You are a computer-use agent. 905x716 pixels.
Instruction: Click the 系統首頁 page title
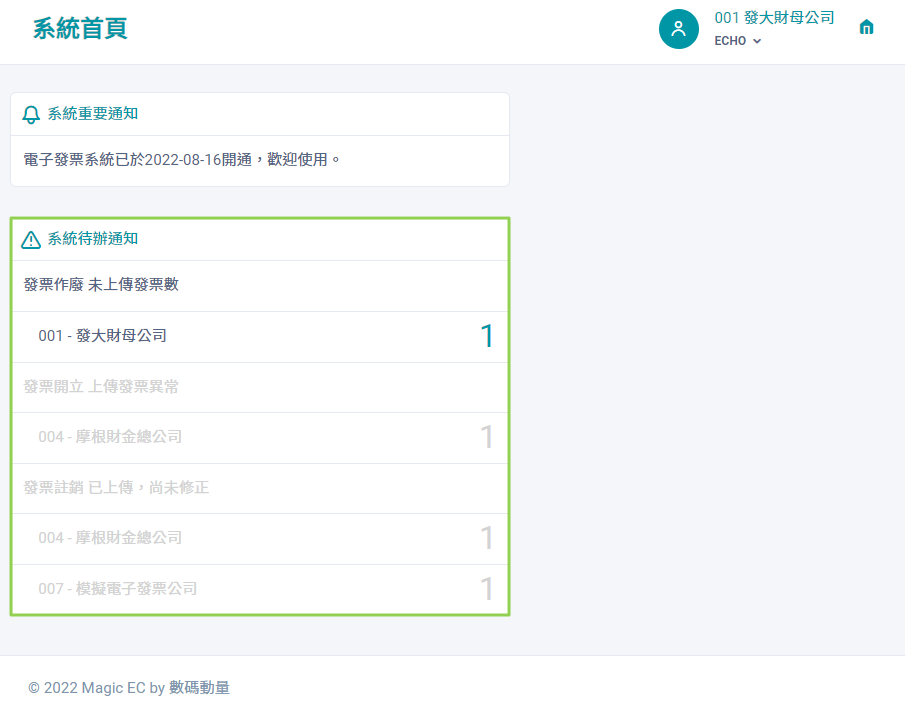pos(80,28)
